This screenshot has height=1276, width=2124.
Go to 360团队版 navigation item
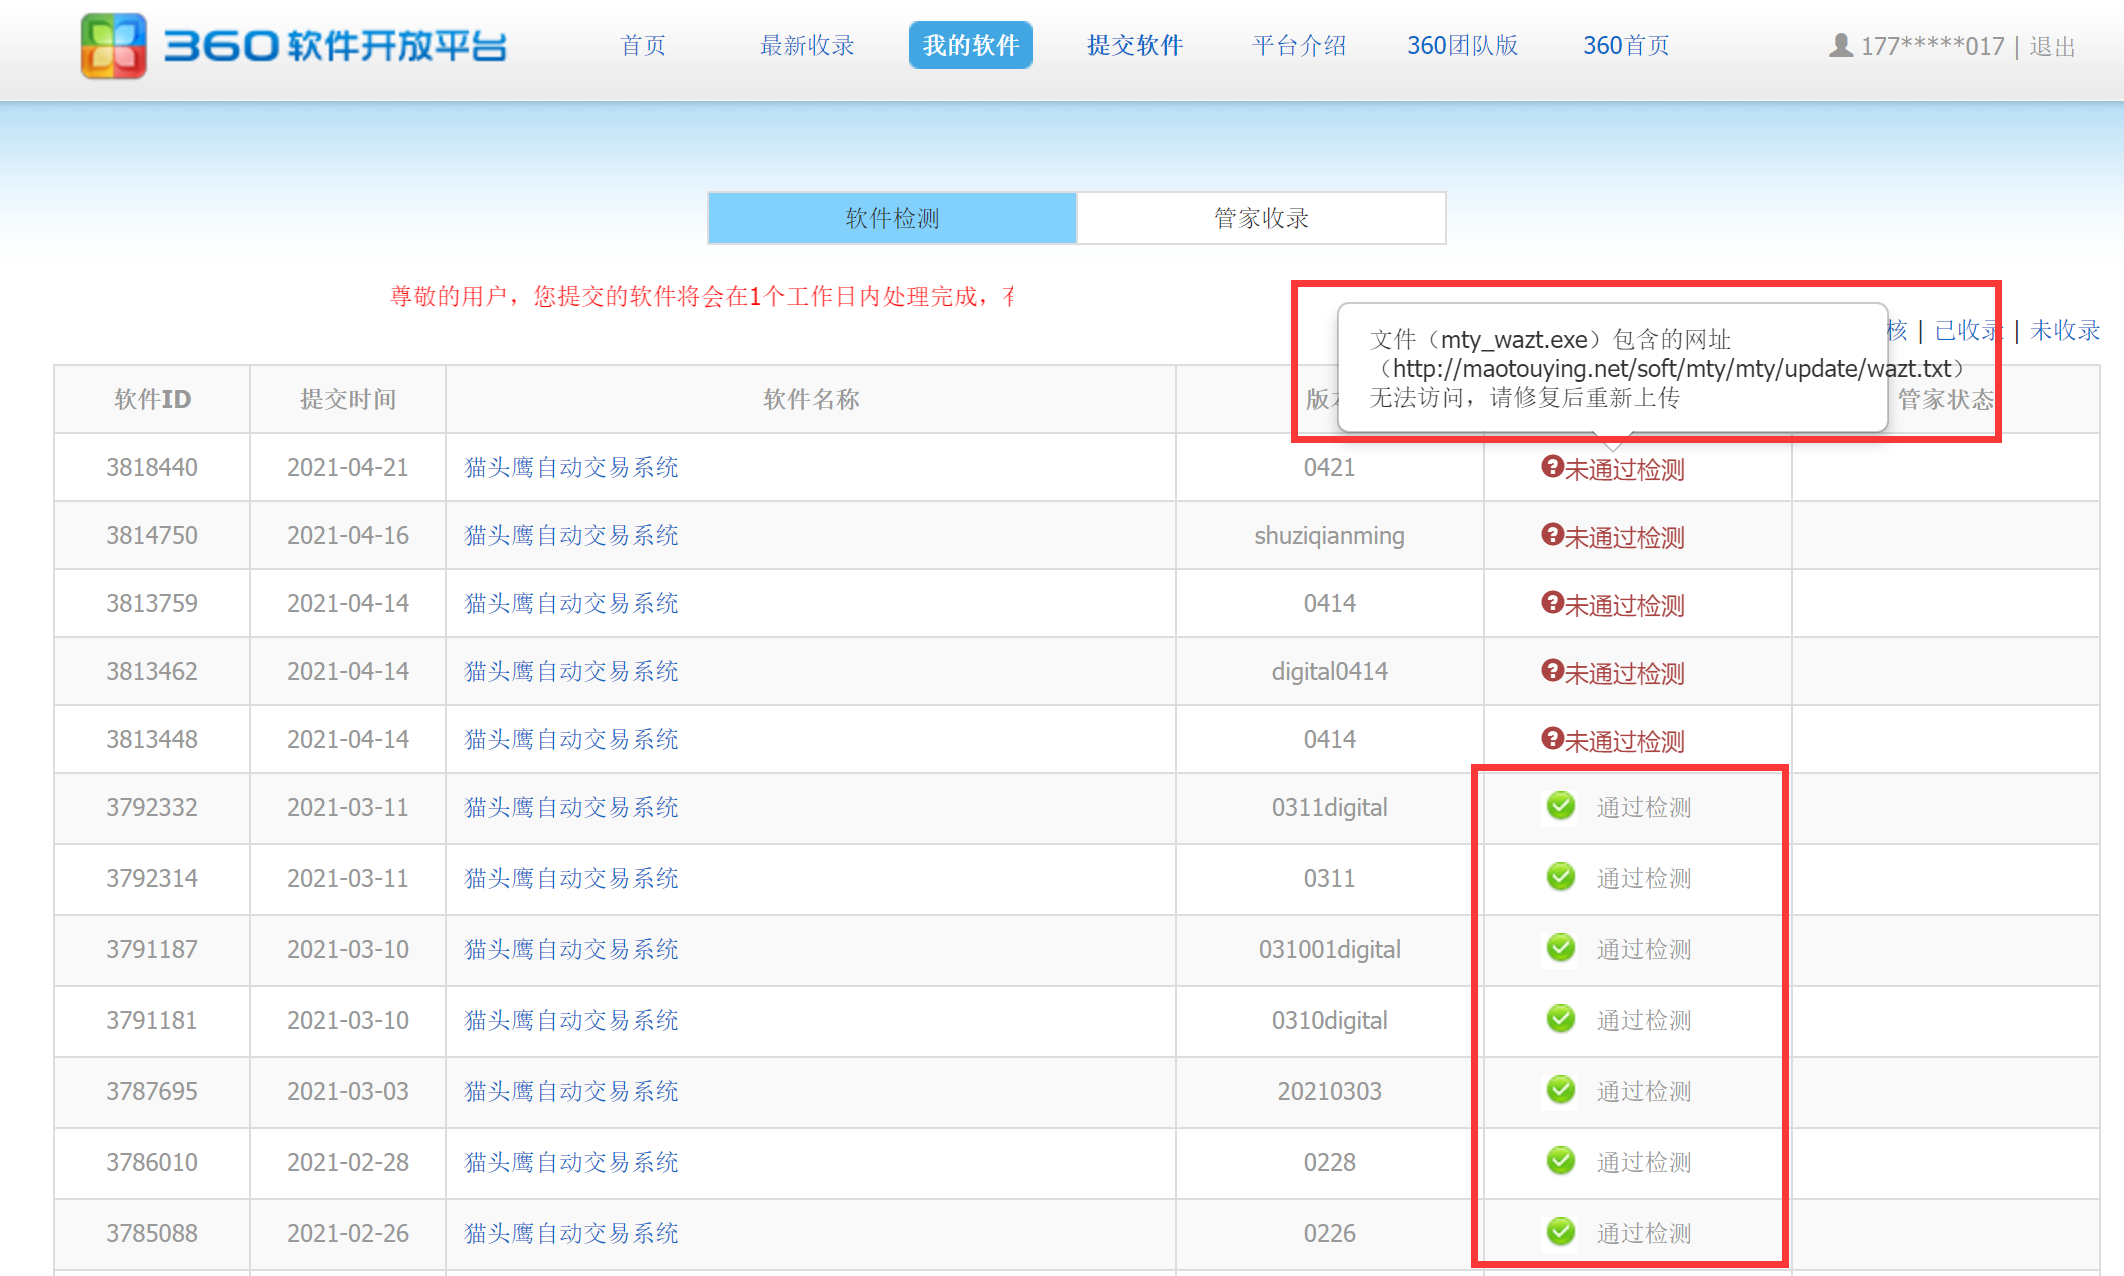(1462, 45)
